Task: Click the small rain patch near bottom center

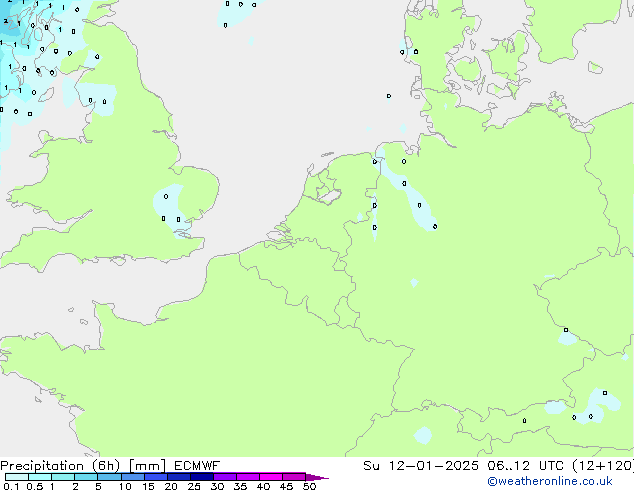Action: 424,435
